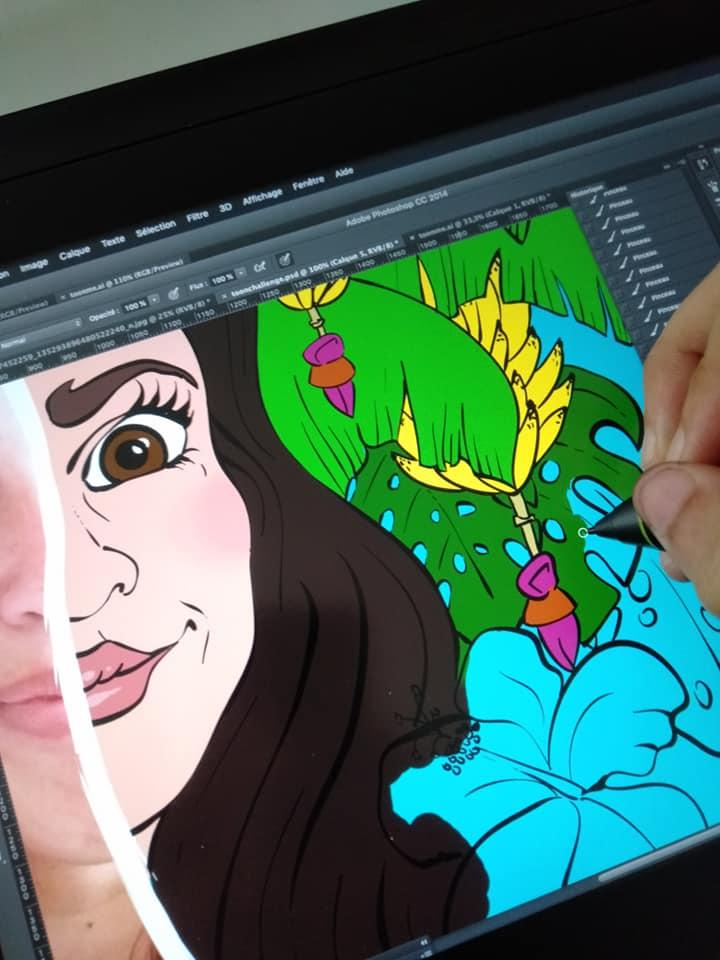
Task: Switch to toonme.ai @ 33,3% document tab
Action: coord(484,215)
